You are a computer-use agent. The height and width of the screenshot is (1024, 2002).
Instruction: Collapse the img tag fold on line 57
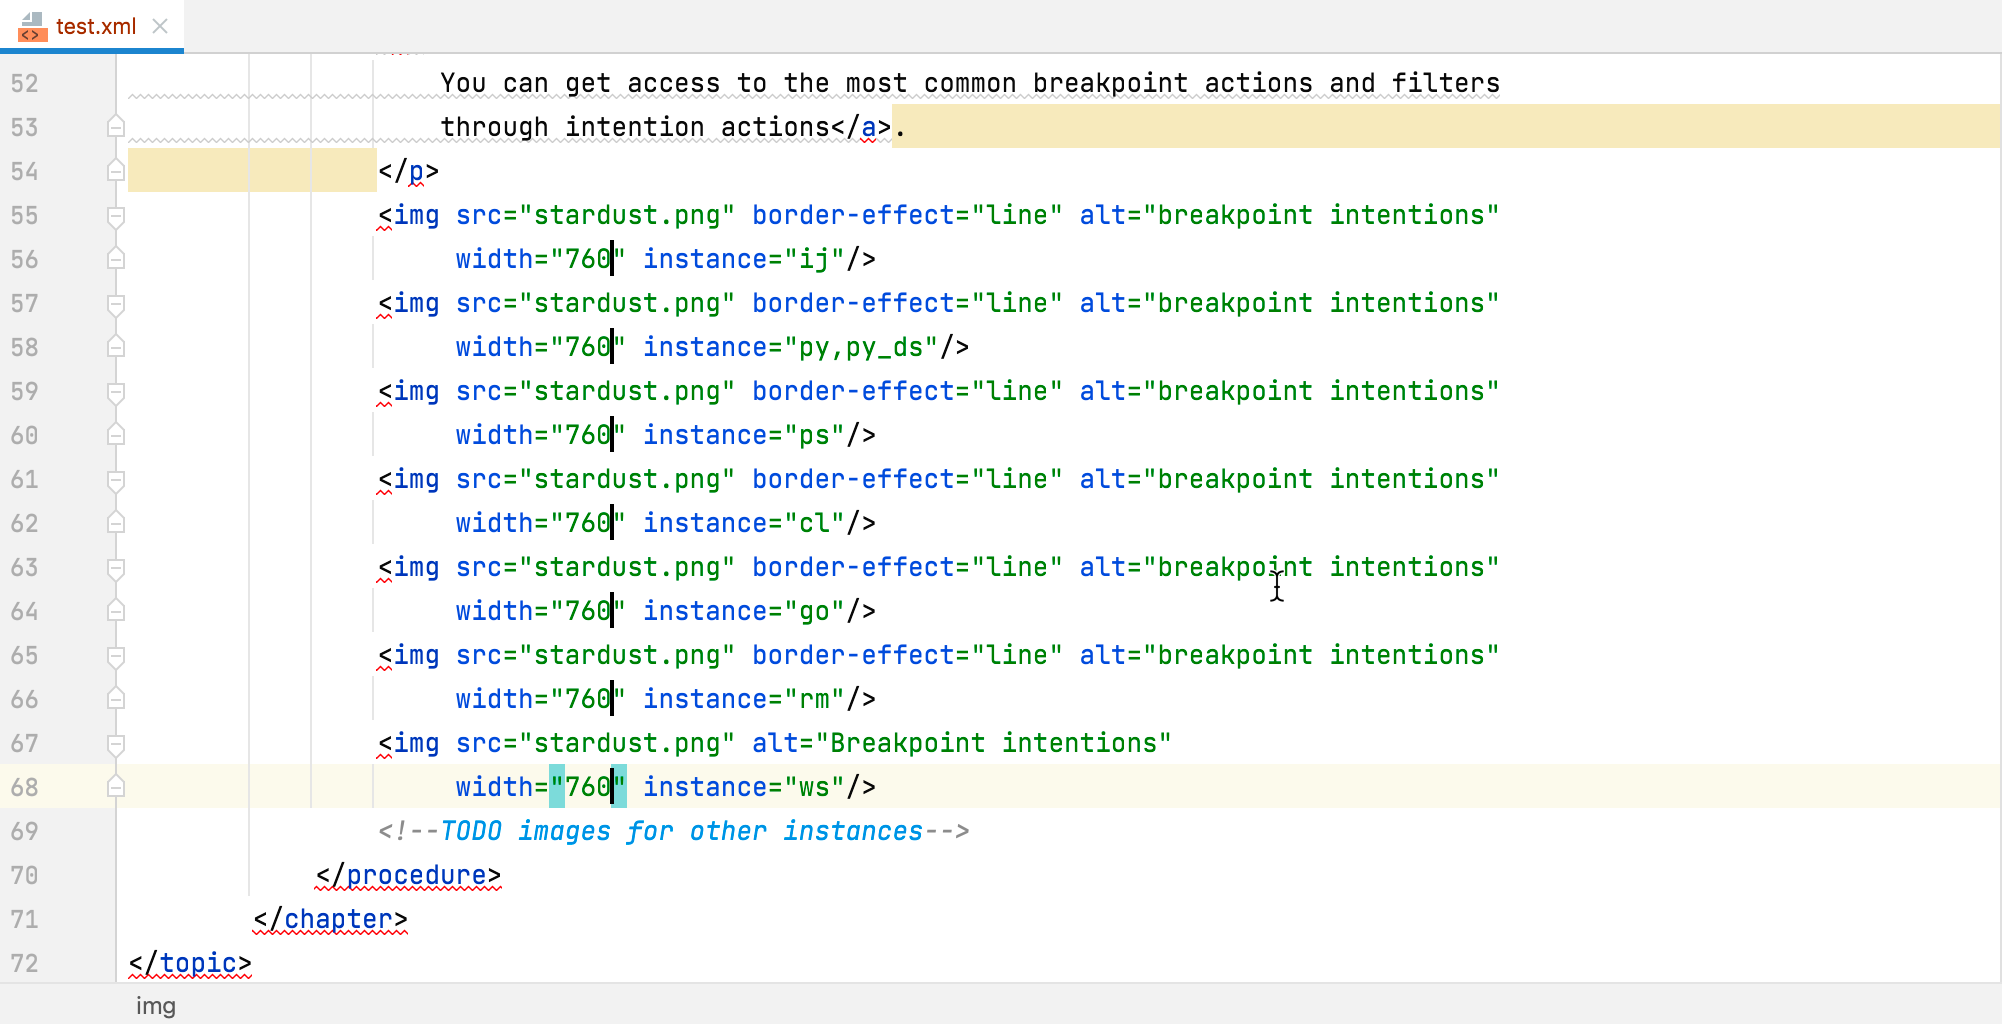click(116, 304)
